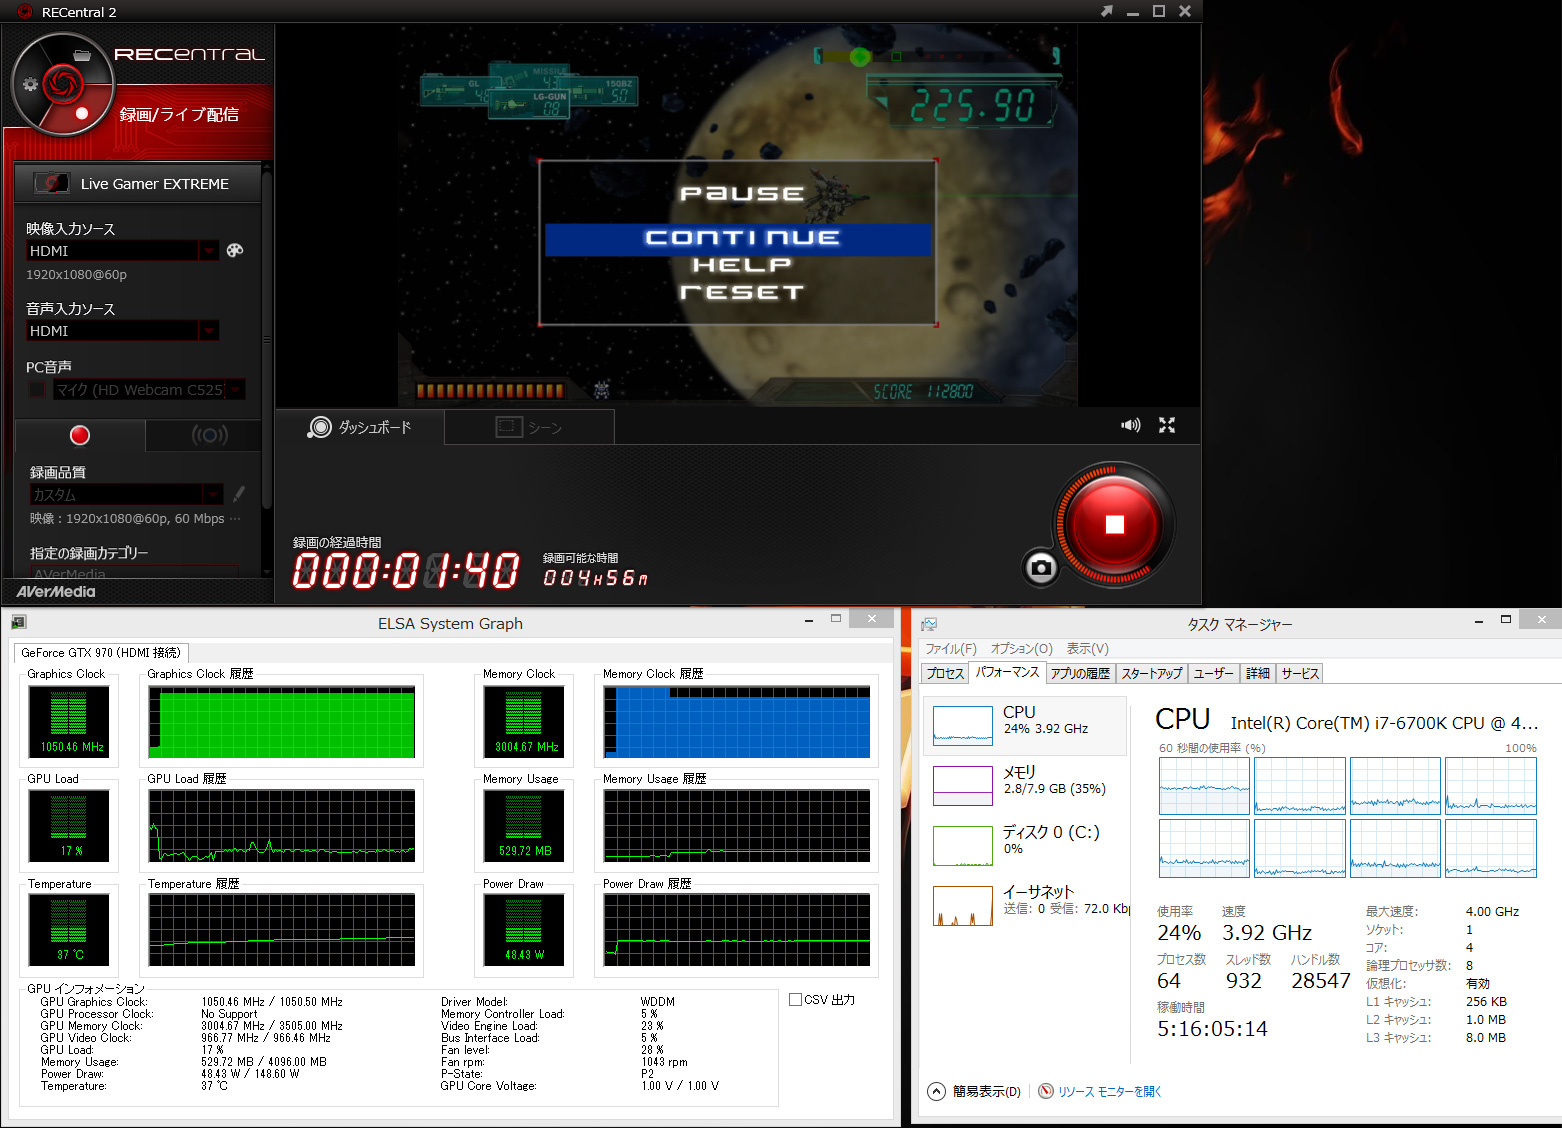
Task: Open the 録画品質 カスタム dropdown
Action: pyautogui.click(x=212, y=494)
